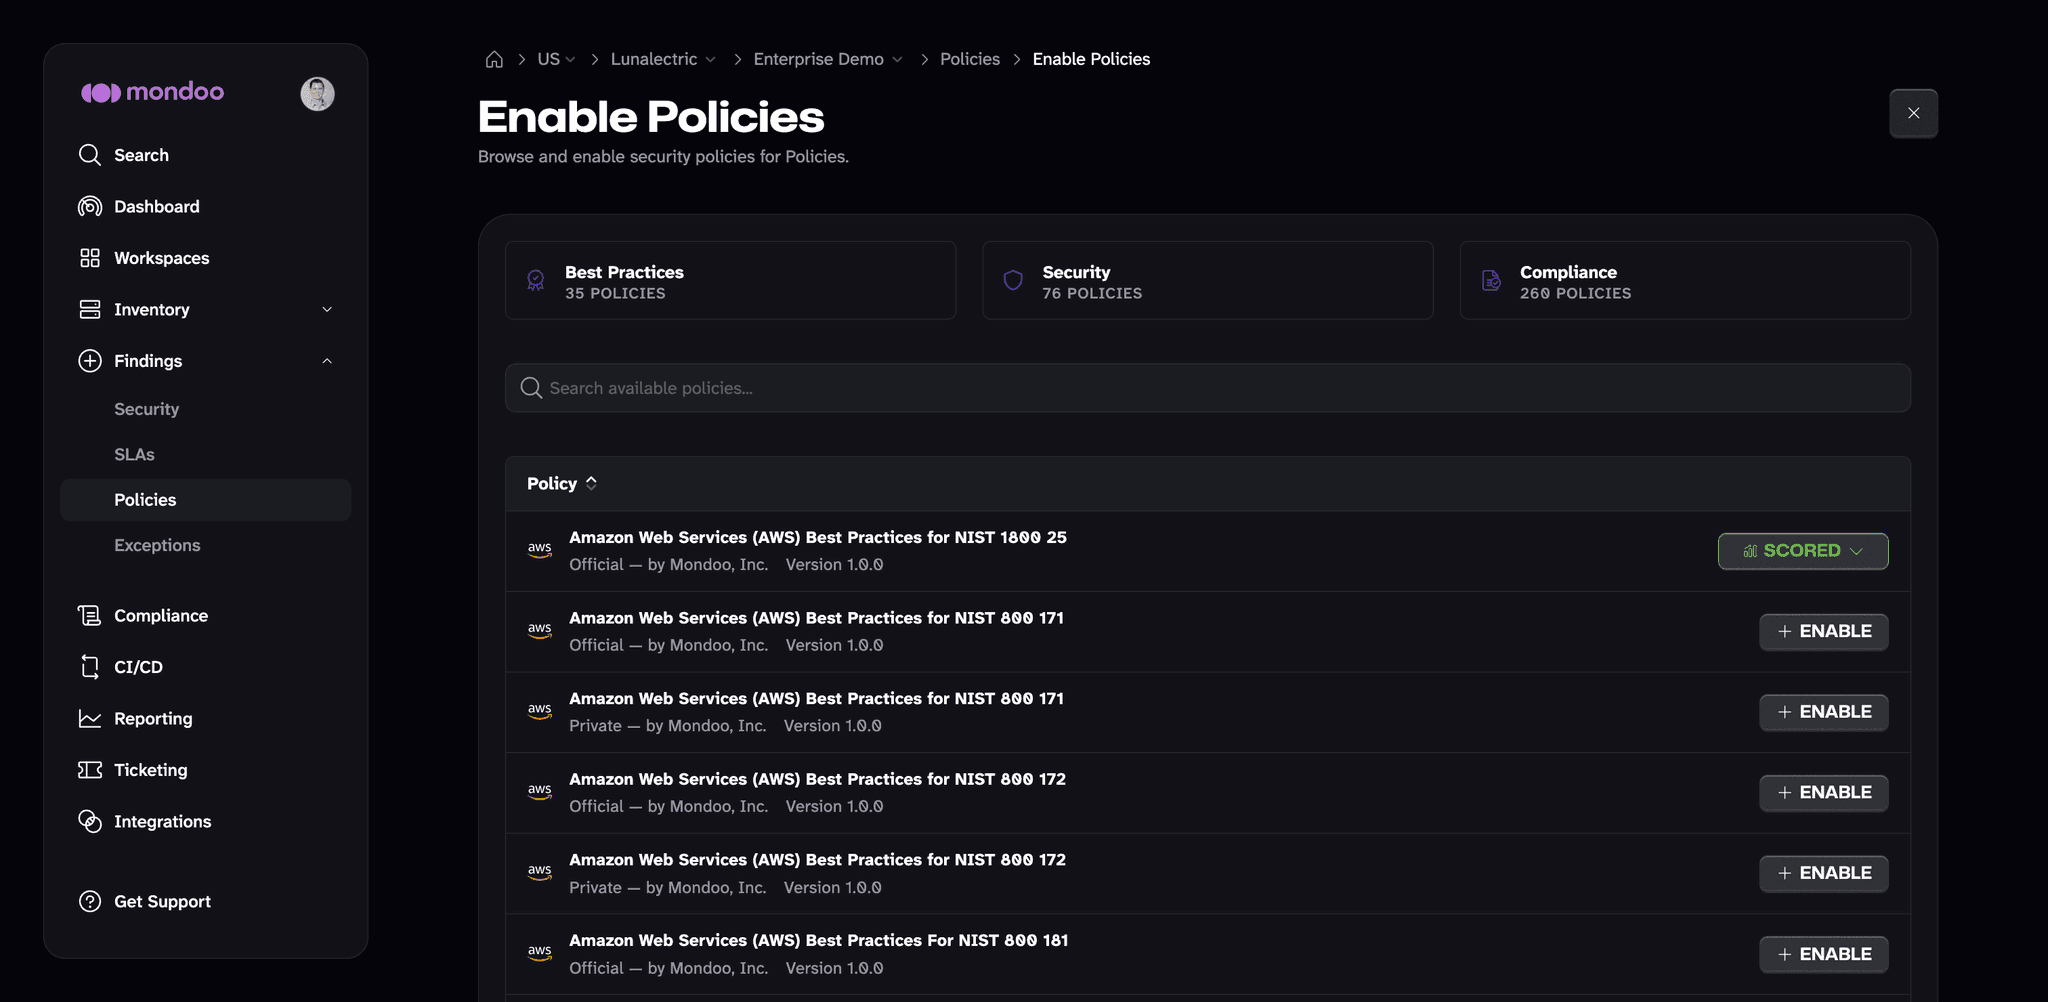Click the Get Support question icon
2048x1002 pixels.
(x=90, y=901)
